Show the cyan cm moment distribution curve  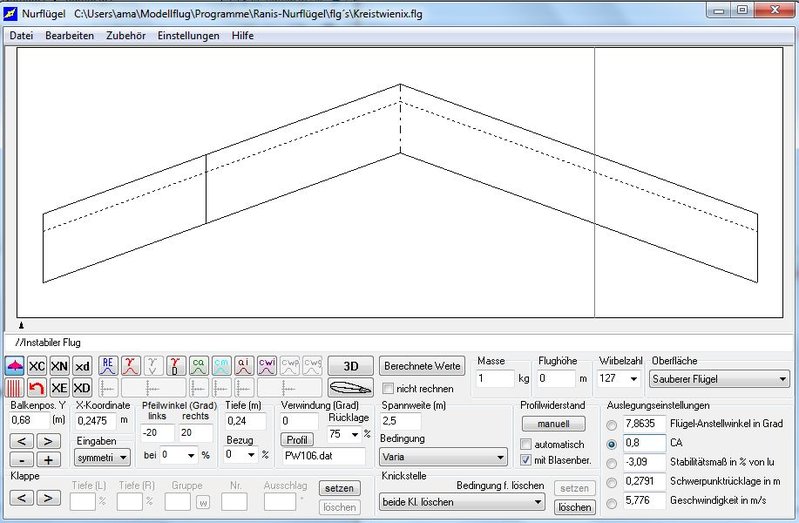click(x=221, y=366)
